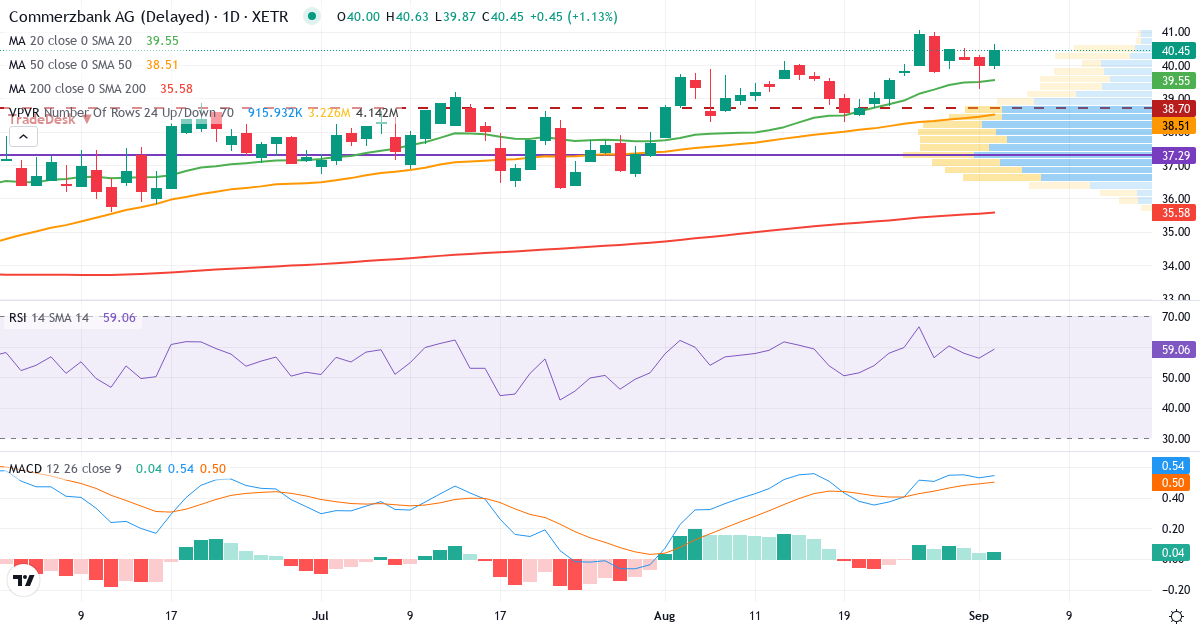Select the RSI 14 SMA 14 legend
Image resolution: width=1200 pixels, height=630 pixels.
[49, 318]
